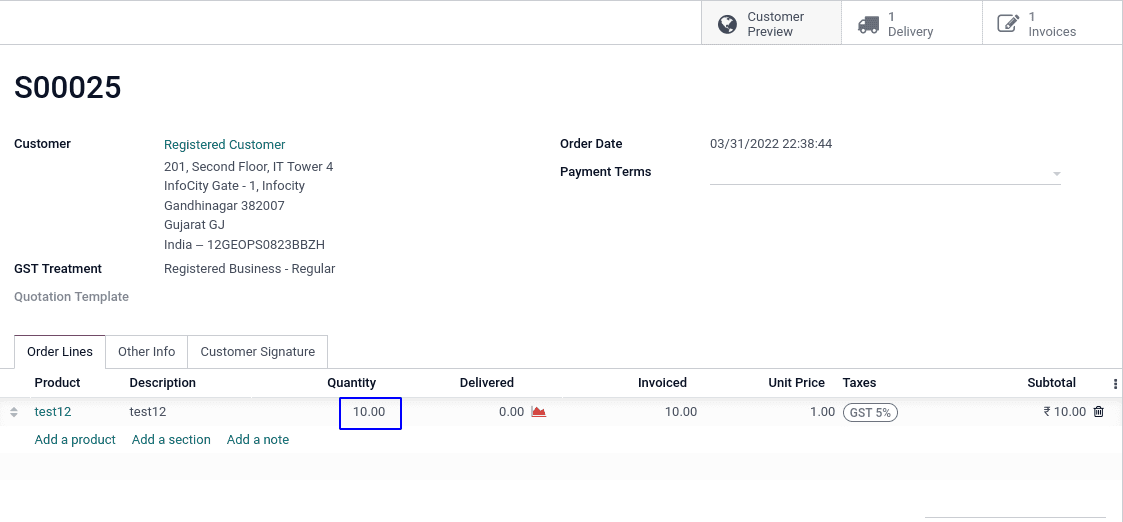The width and height of the screenshot is (1123, 522).
Task: Open the column options kebab menu
Action: point(1115,384)
